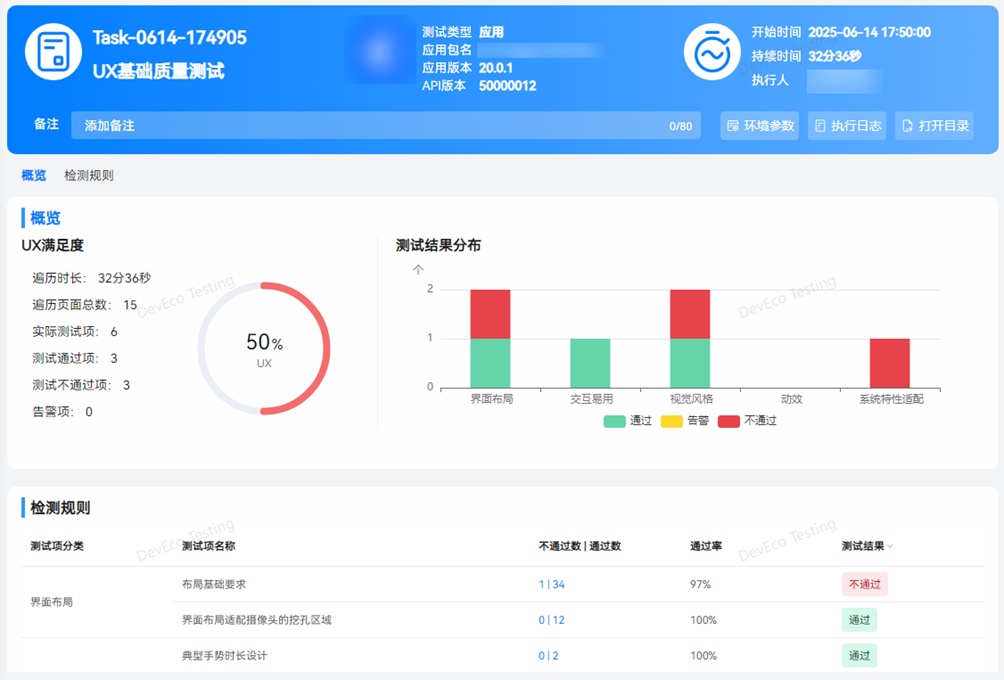
Task: Click the 不通过 result tag for 布局基础要求
Action: (x=864, y=584)
